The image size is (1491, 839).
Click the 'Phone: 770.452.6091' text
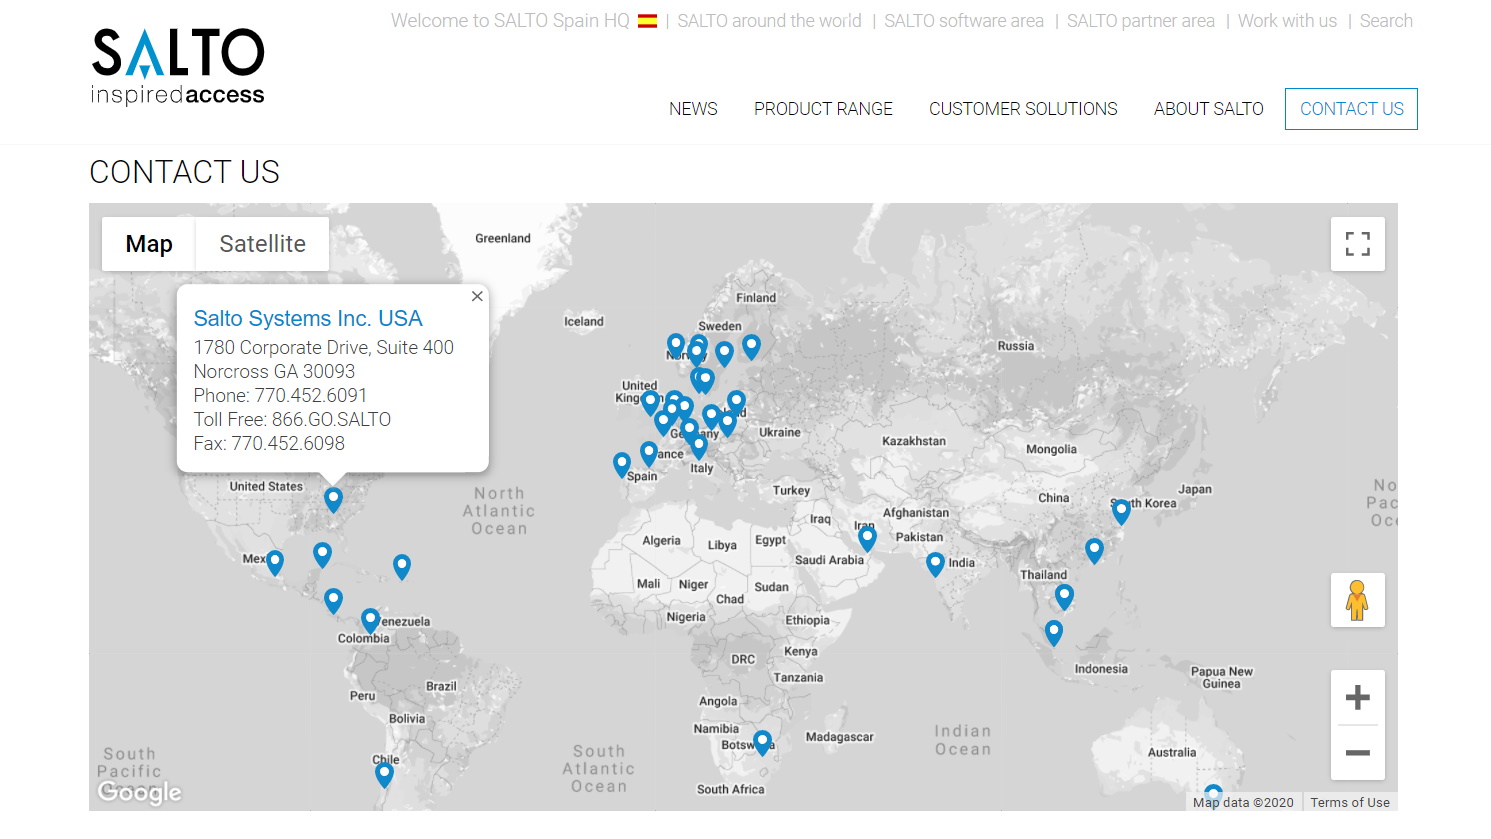click(280, 395)
